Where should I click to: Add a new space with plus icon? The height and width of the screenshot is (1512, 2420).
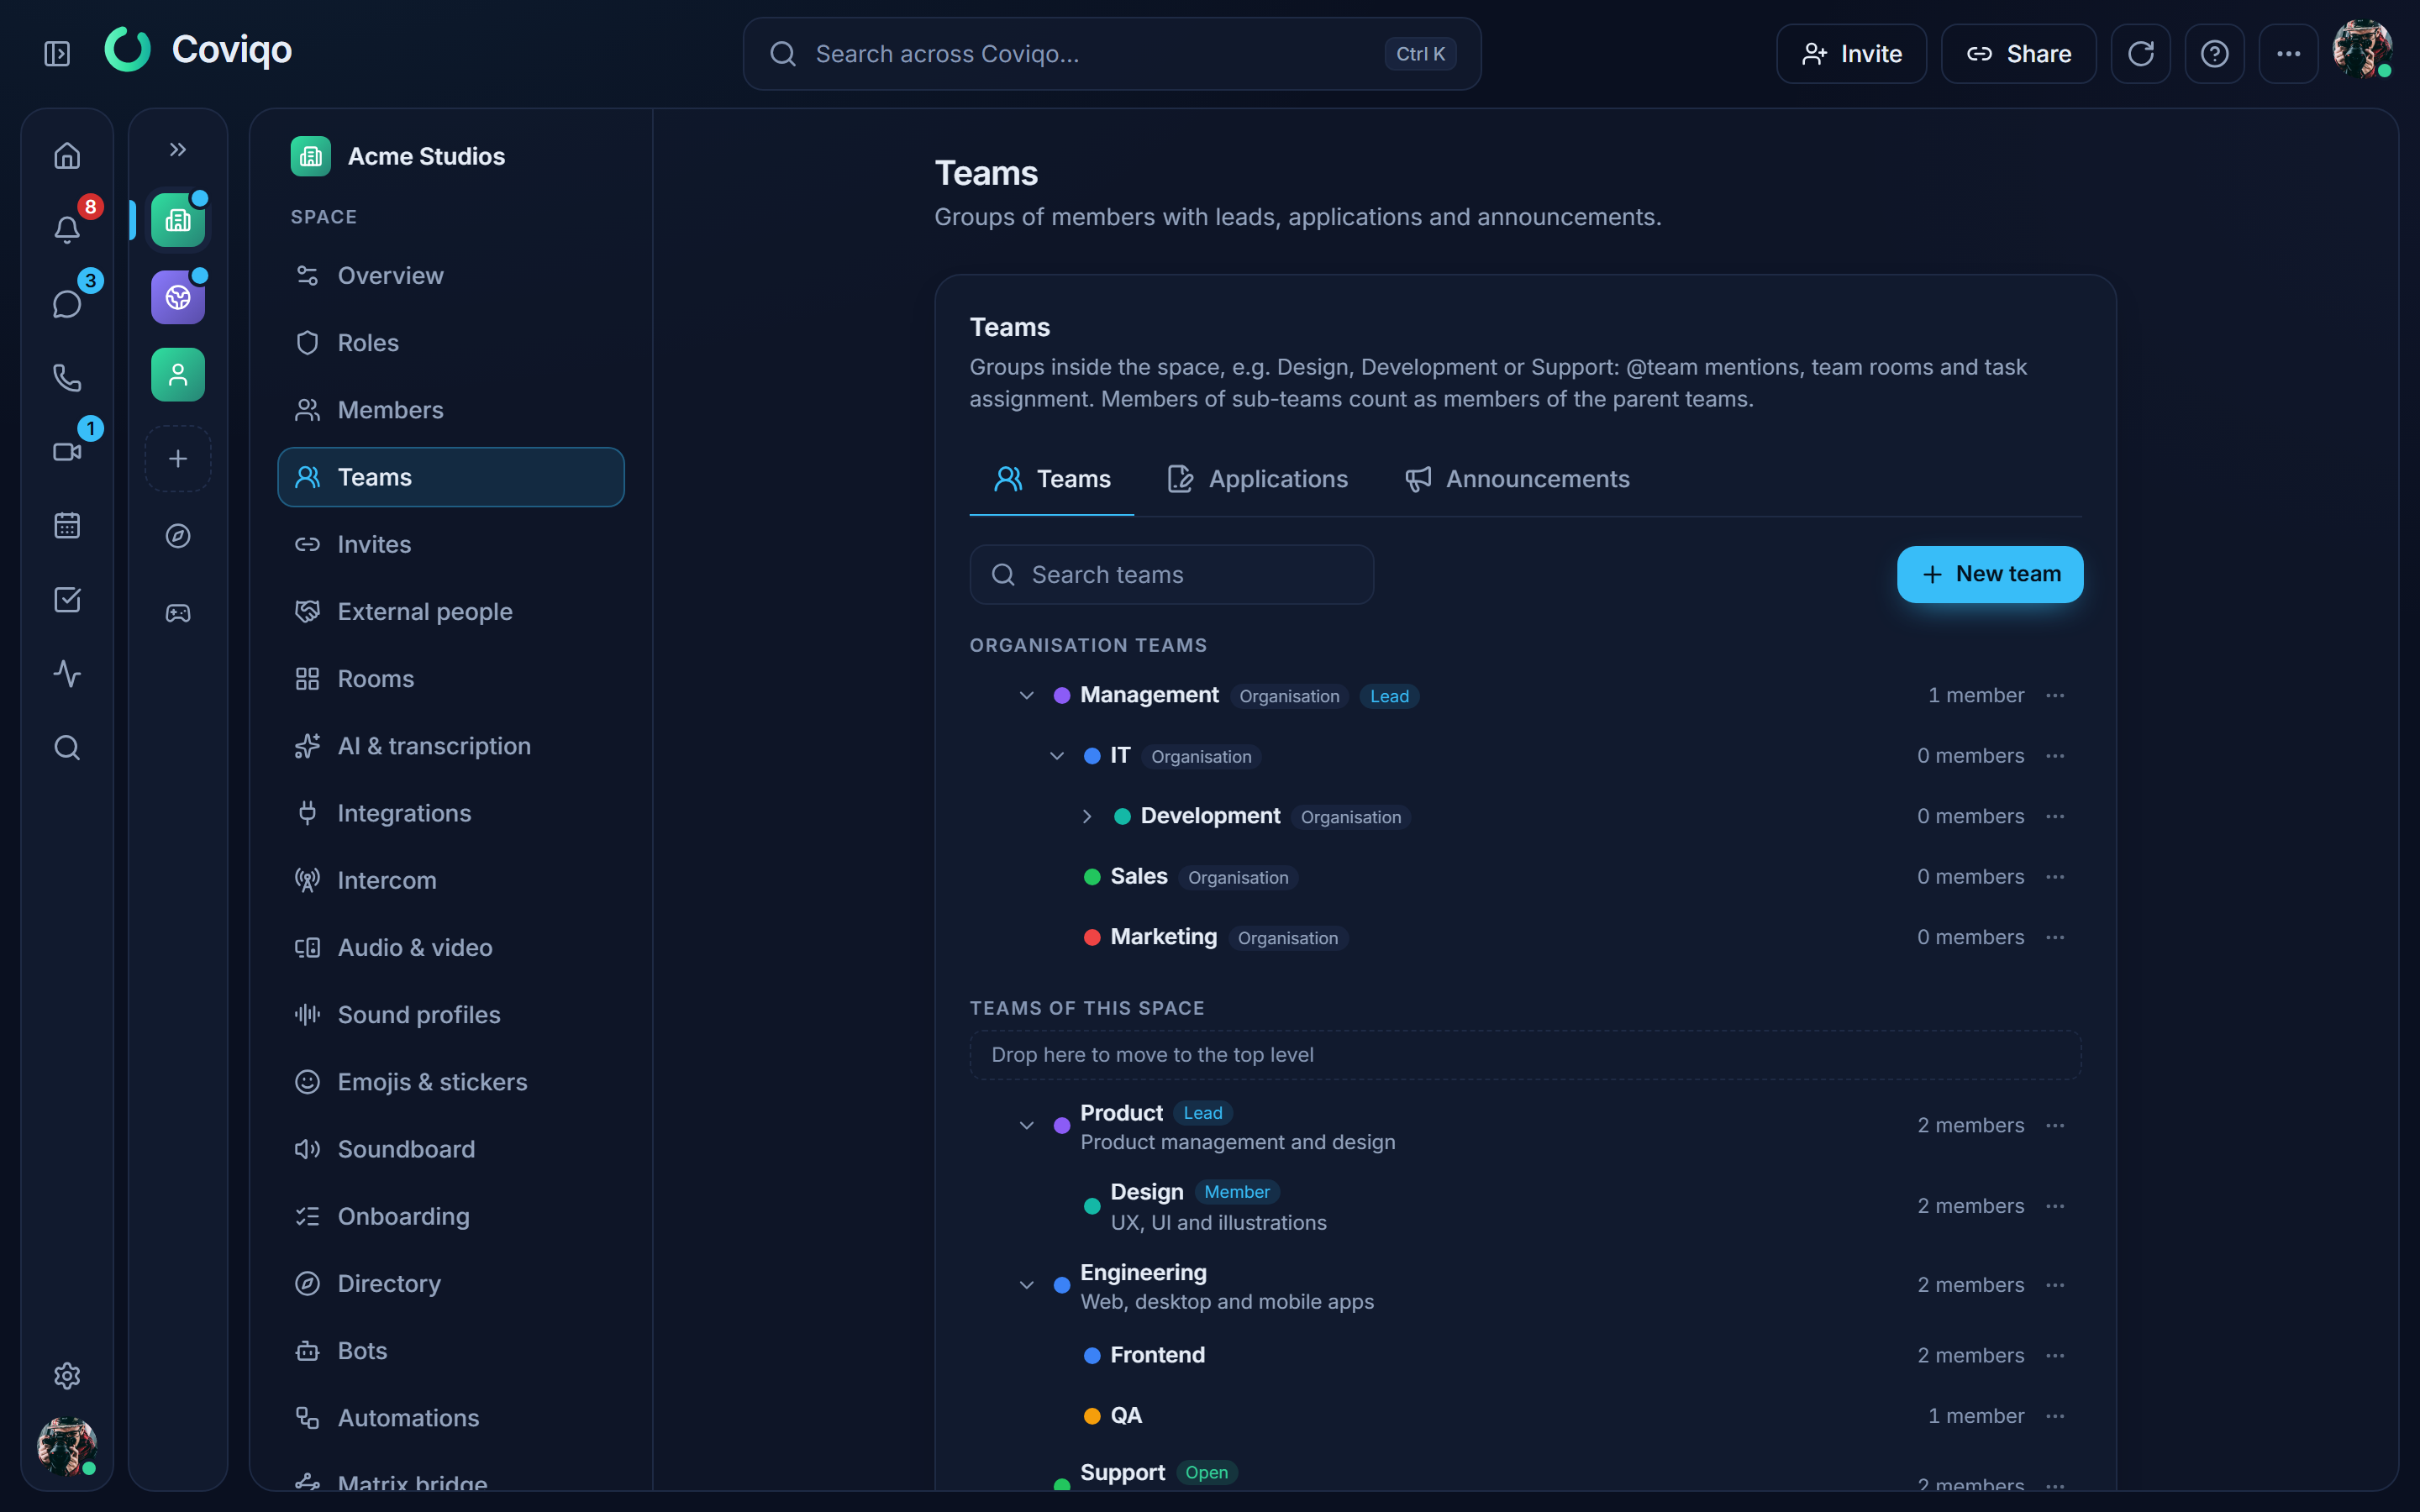178,459
